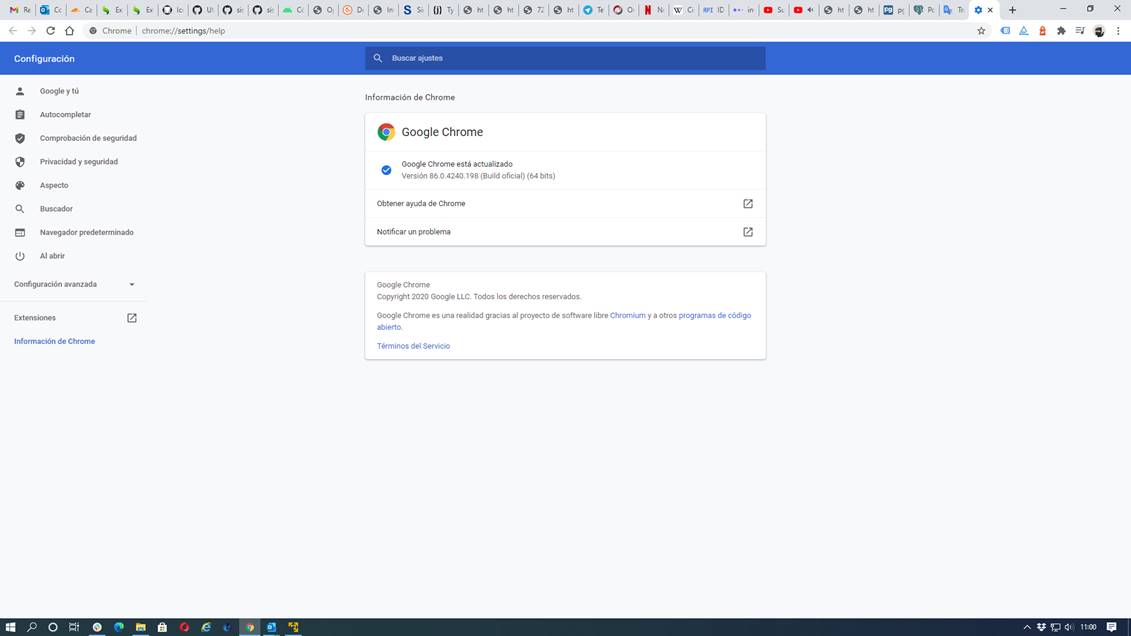Show hidden system tray icons

[1026, 627]
